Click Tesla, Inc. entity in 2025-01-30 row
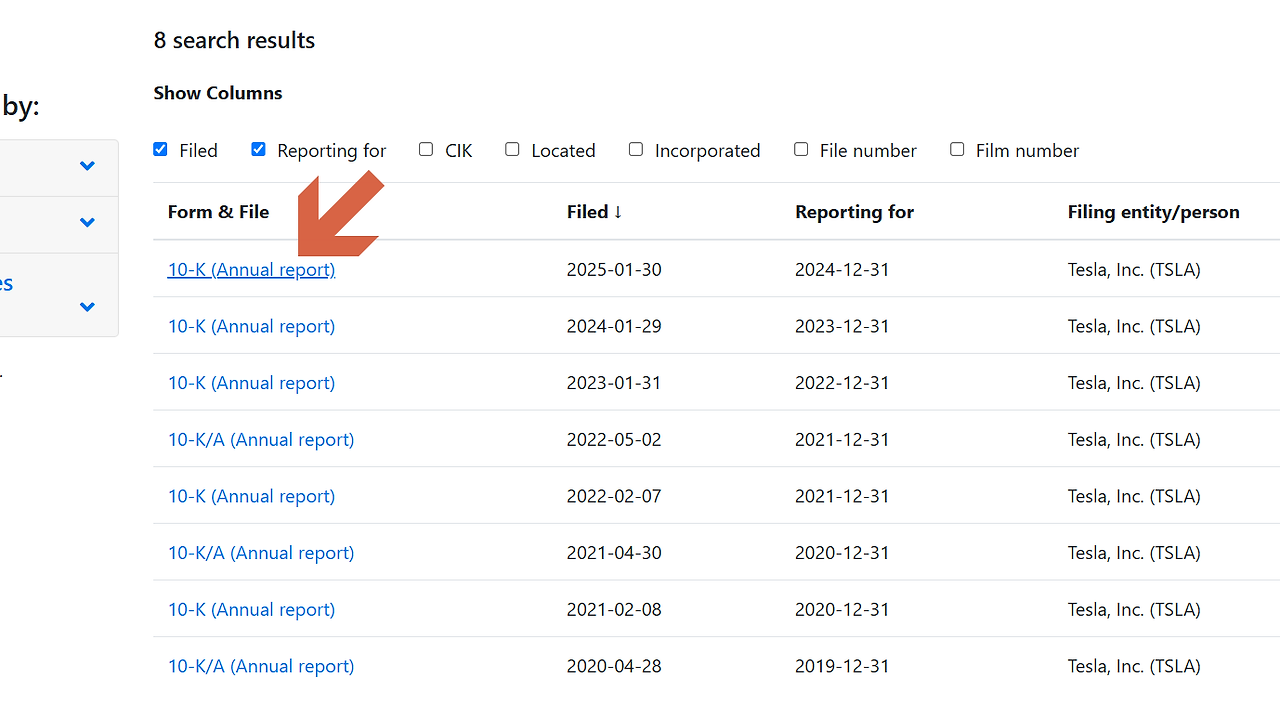This screenshot has height=704, width=1280. (1134, 270)
